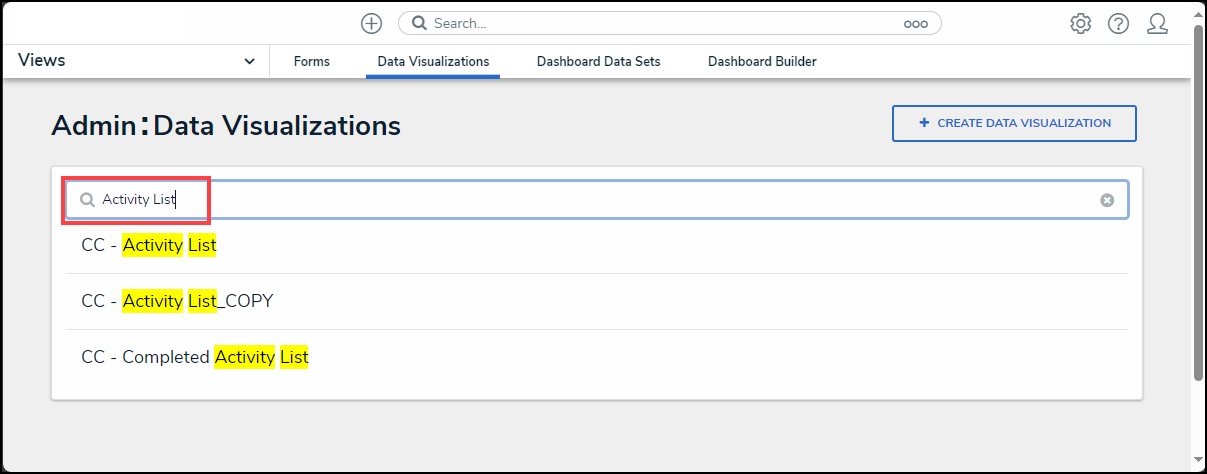
Task: Open the CC - Activity List result
Action: 149,245
